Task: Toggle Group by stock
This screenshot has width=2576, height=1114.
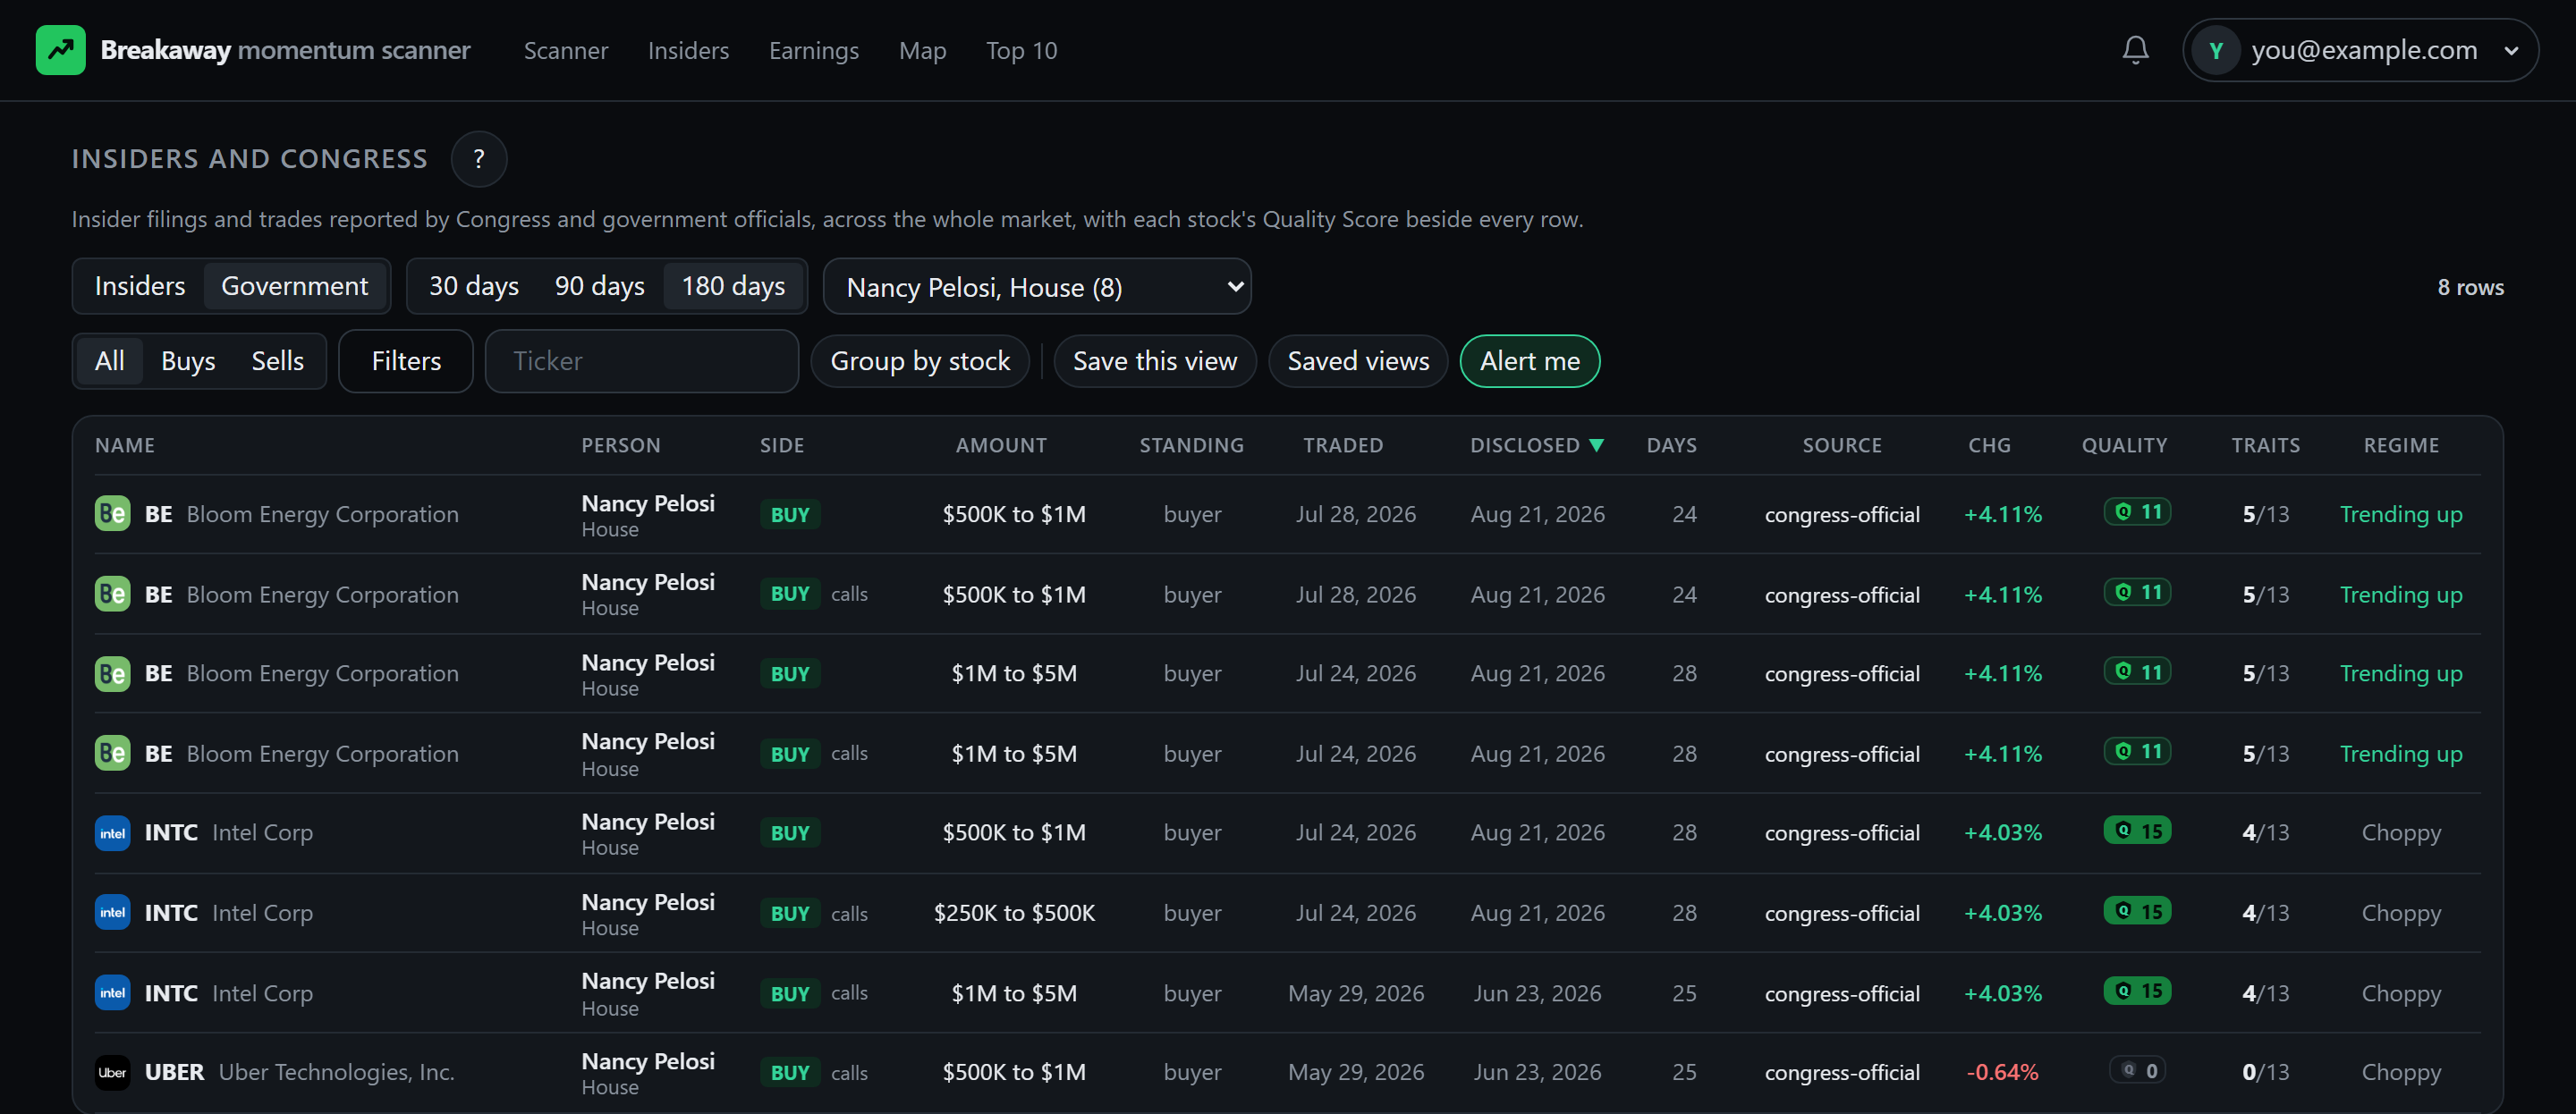Action: point(920,361)
